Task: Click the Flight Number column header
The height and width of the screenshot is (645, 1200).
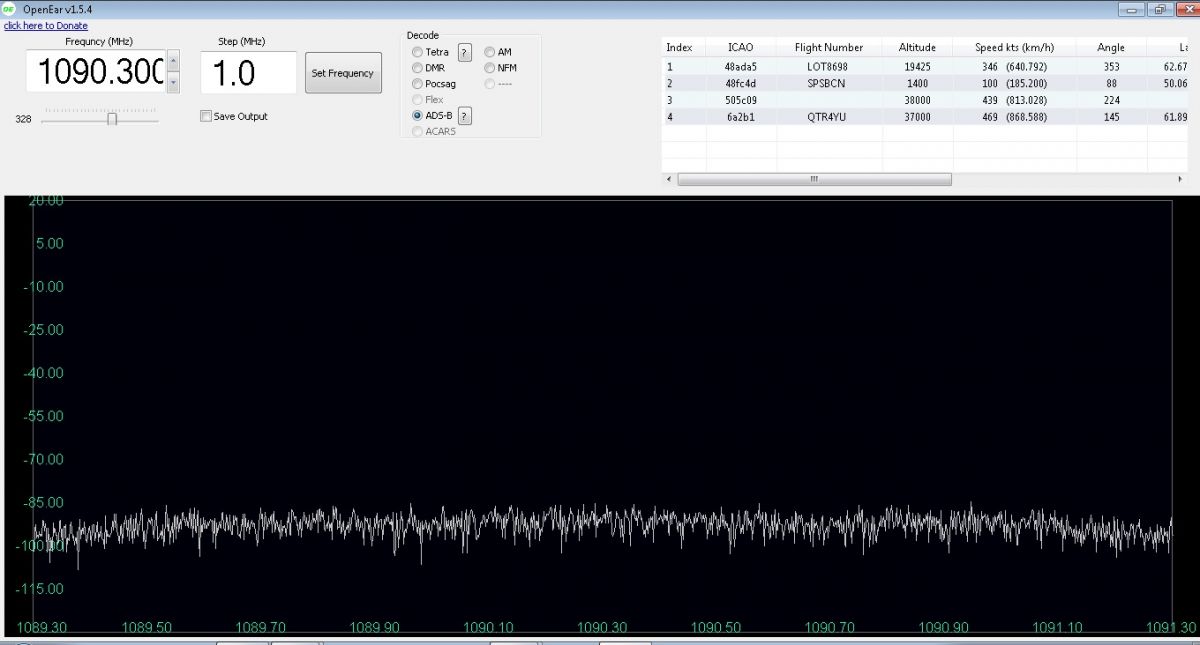Action: pyautogui.click(x=829, y=47)
